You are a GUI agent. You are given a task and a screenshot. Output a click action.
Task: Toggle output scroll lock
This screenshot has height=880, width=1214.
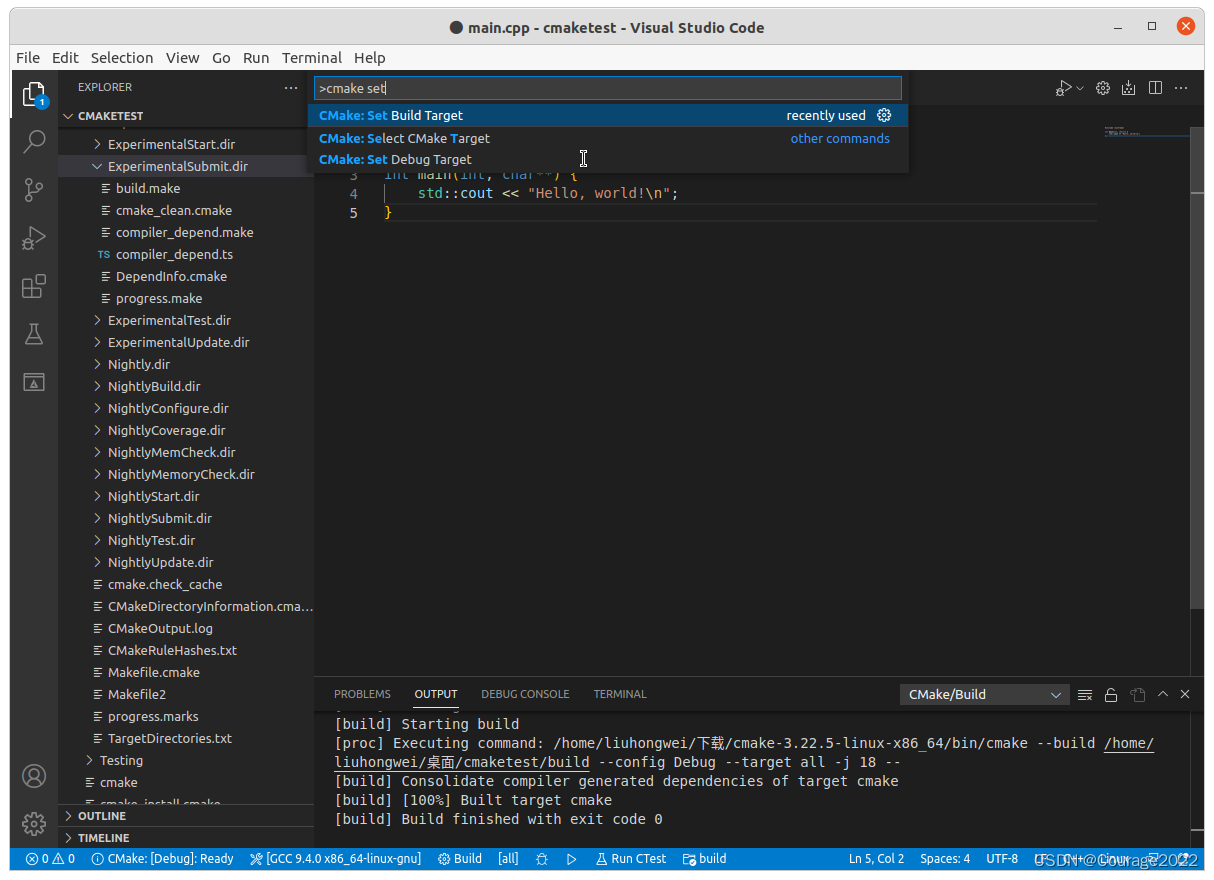(1111, 694)
